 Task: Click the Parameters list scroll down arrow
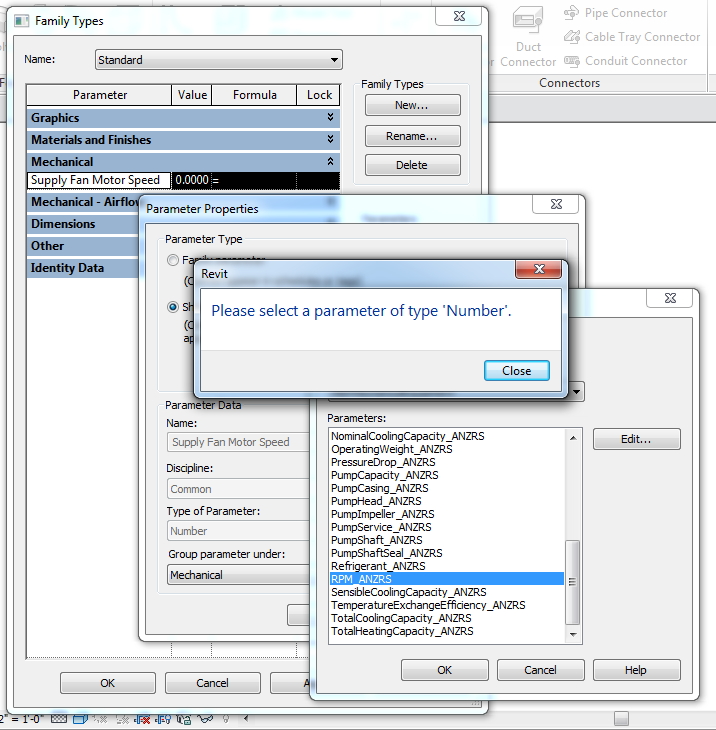(573, 635)
